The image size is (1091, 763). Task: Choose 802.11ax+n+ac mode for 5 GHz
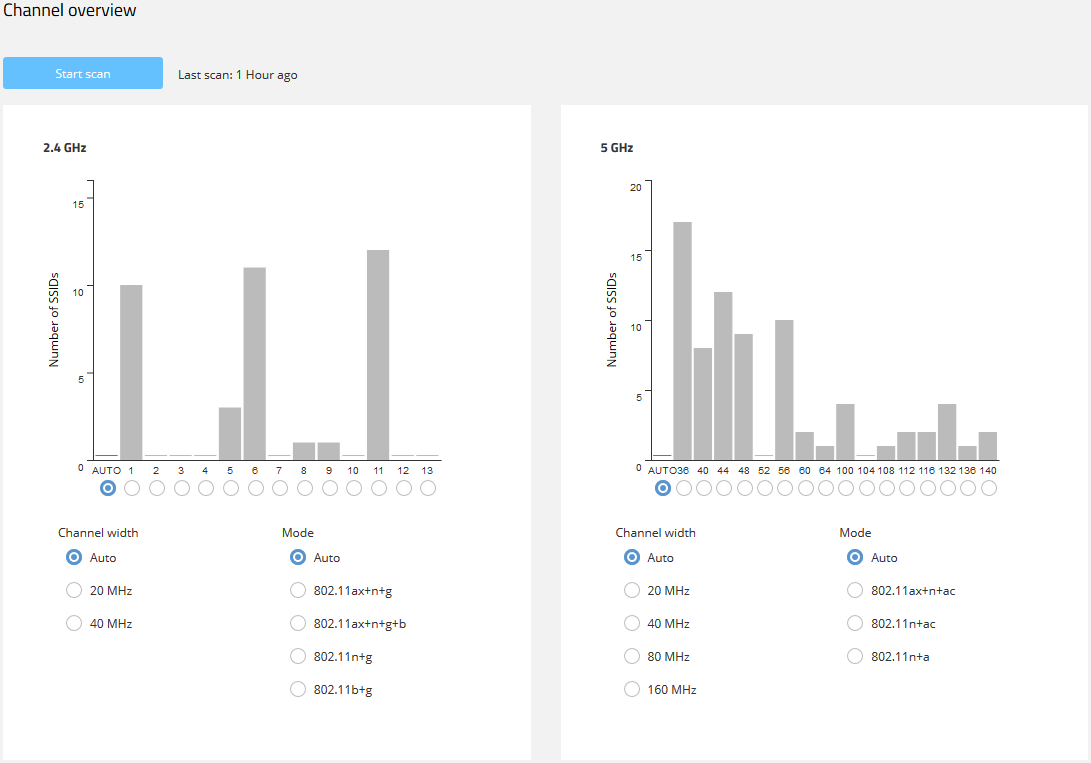855,591
